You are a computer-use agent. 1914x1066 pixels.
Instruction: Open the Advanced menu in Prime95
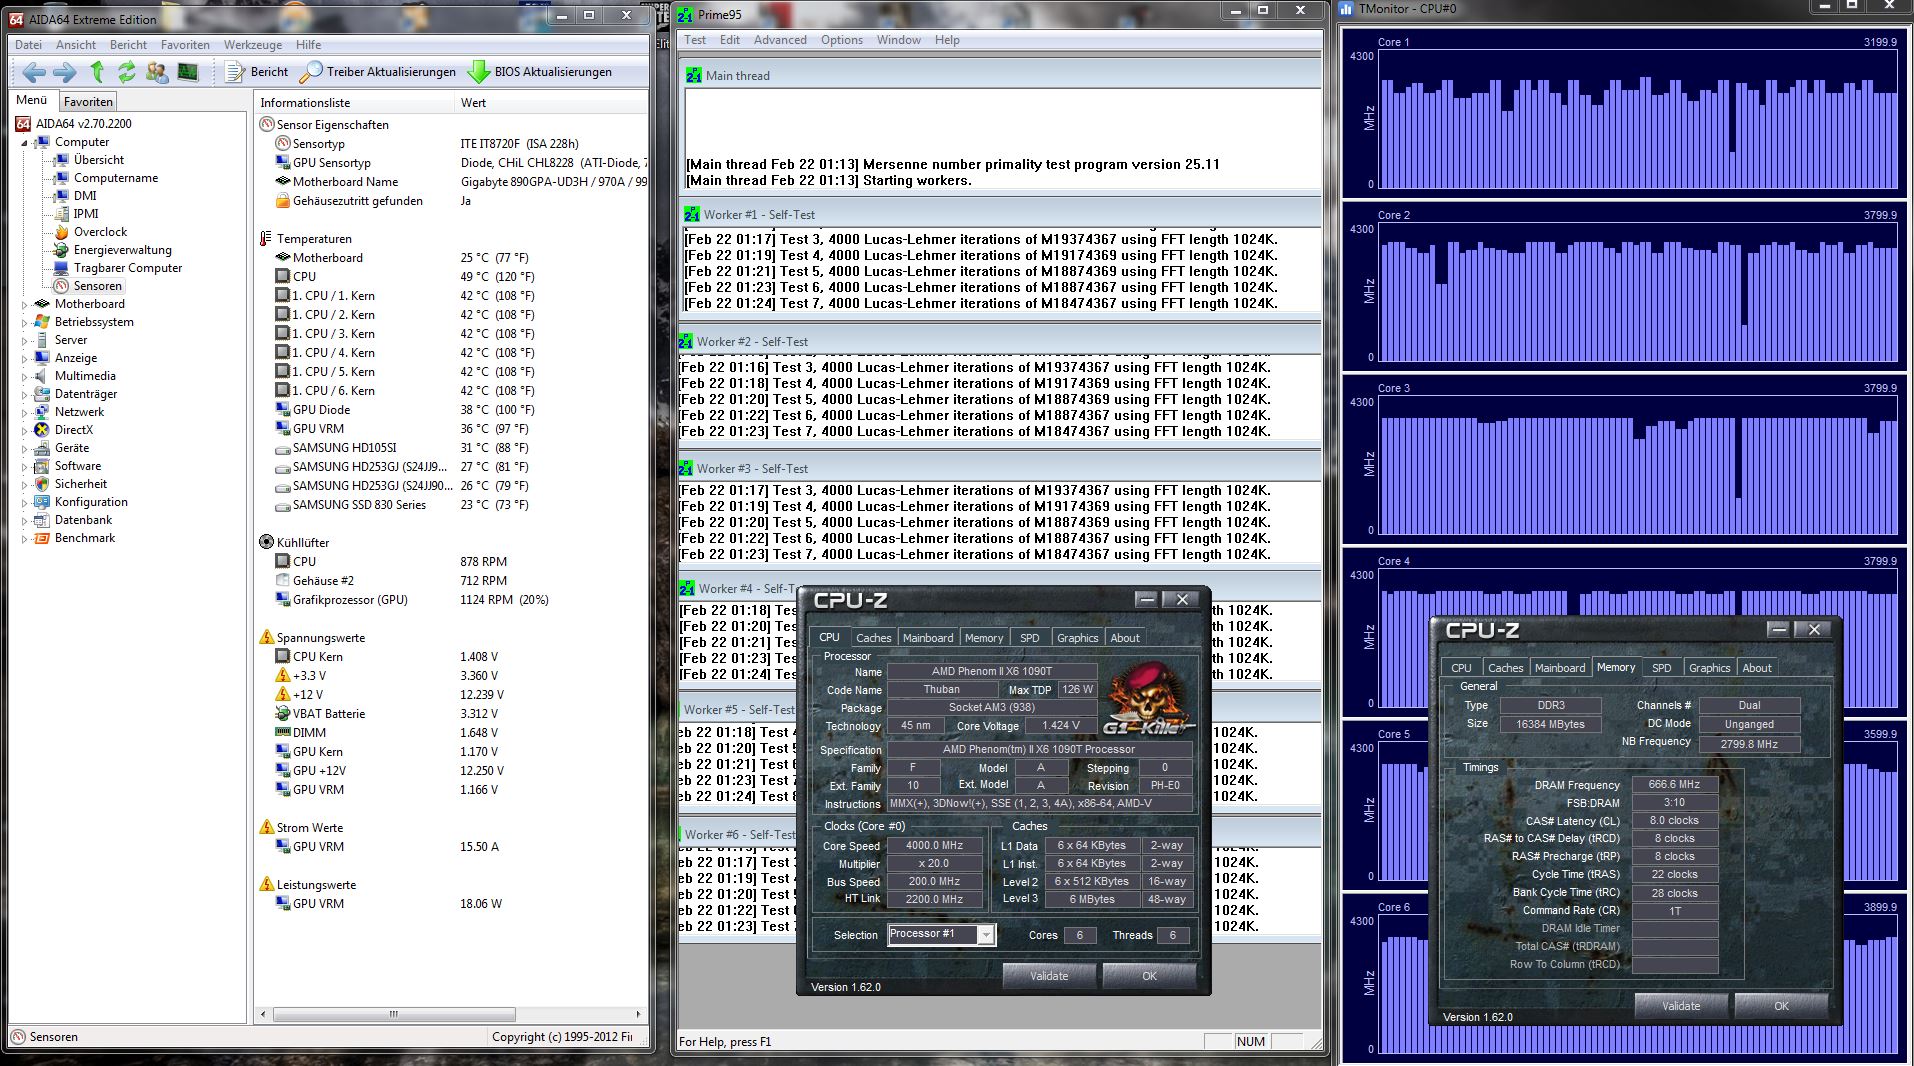(780, 40)
